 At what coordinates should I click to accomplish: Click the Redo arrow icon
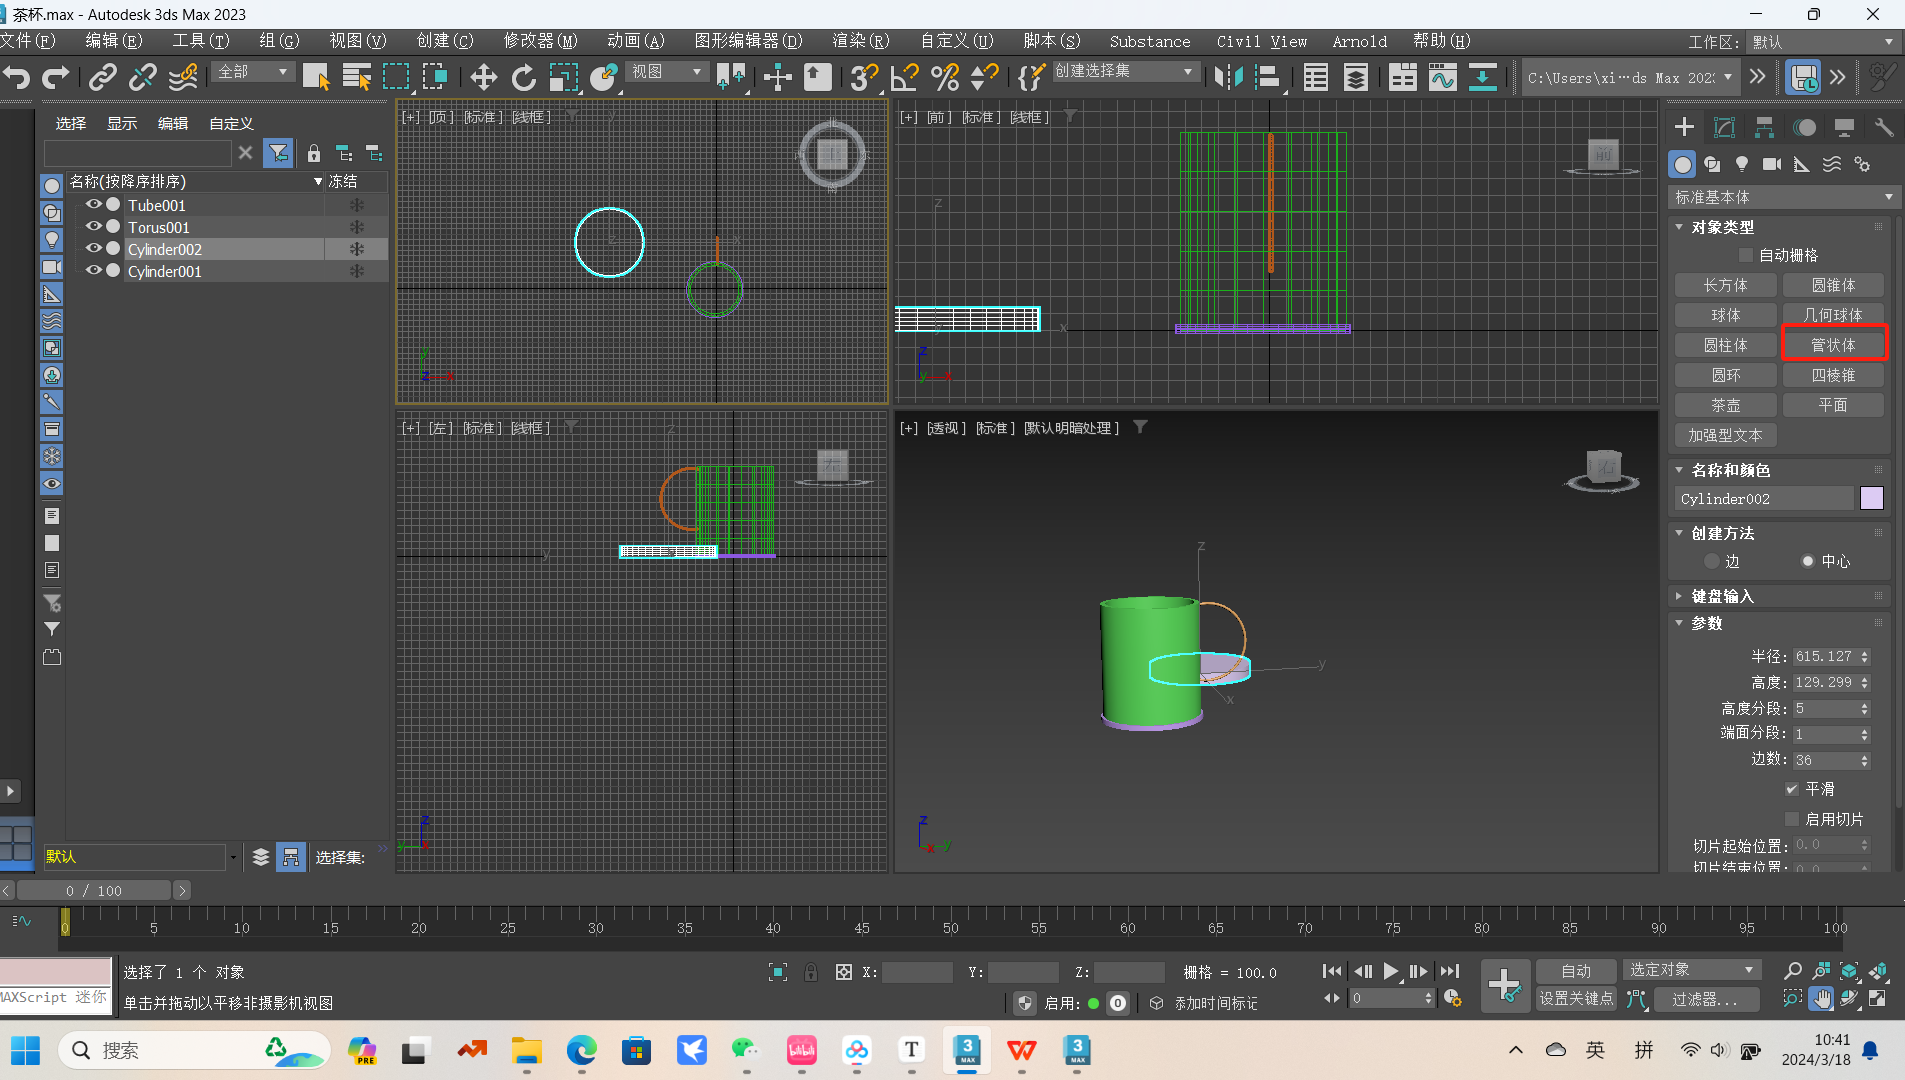pyautogui.click(x=56, y=77)
